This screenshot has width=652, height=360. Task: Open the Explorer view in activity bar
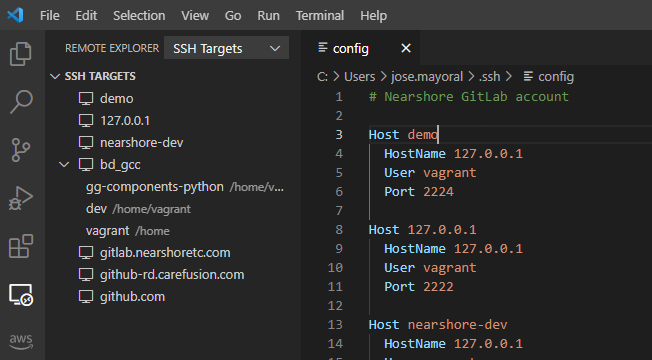(x=20, y=54)
